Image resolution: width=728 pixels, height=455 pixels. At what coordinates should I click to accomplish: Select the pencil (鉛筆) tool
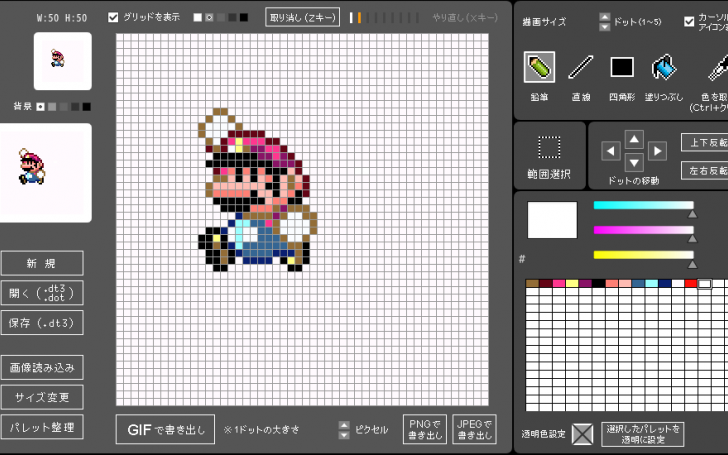coord(539,67)
